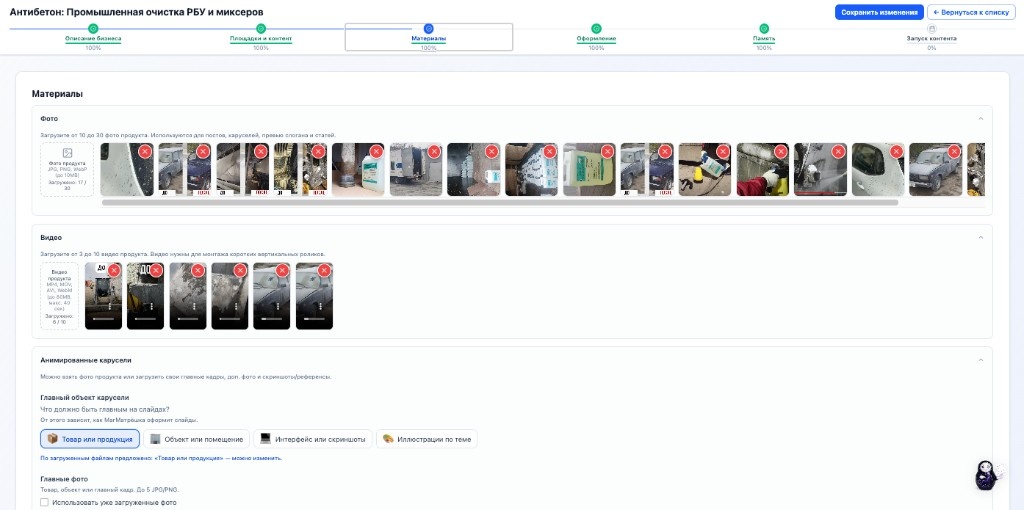1024x510 pixels.
Task: Click progress bar on fifth video
Action: [x=272, y=319]
